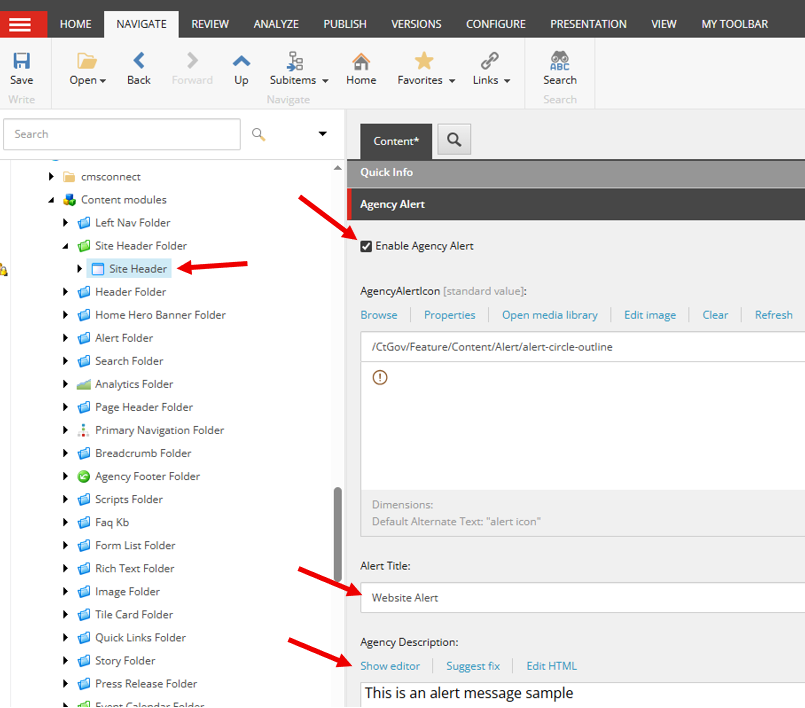Screen dimensions: 805x708
Task: Click into the Alert Title text field
Action: 580,598
